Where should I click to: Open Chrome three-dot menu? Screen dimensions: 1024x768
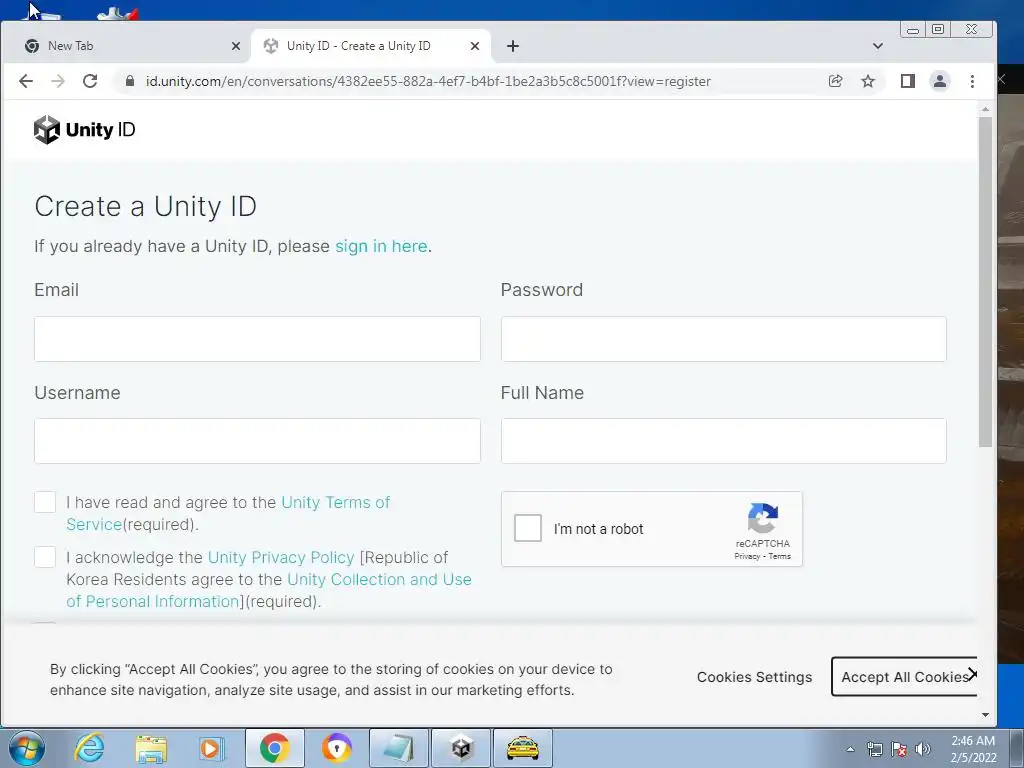coord(972,81)
